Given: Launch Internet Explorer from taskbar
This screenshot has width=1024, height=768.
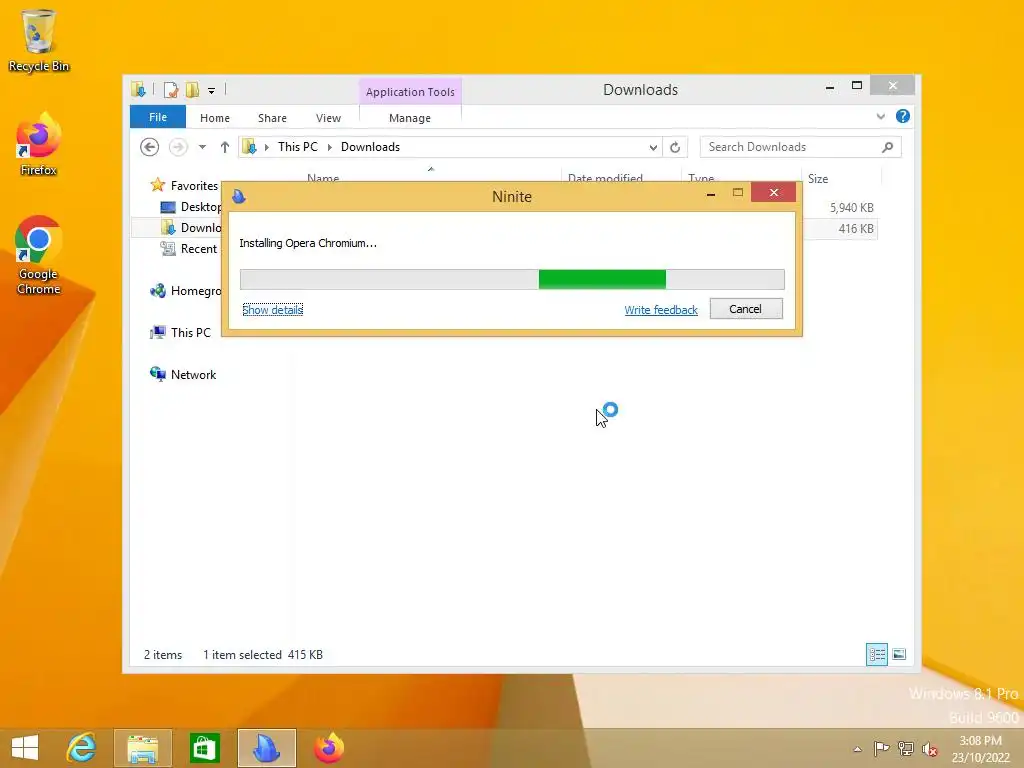Looking at the screenshot, I should [x=82, y=748].
